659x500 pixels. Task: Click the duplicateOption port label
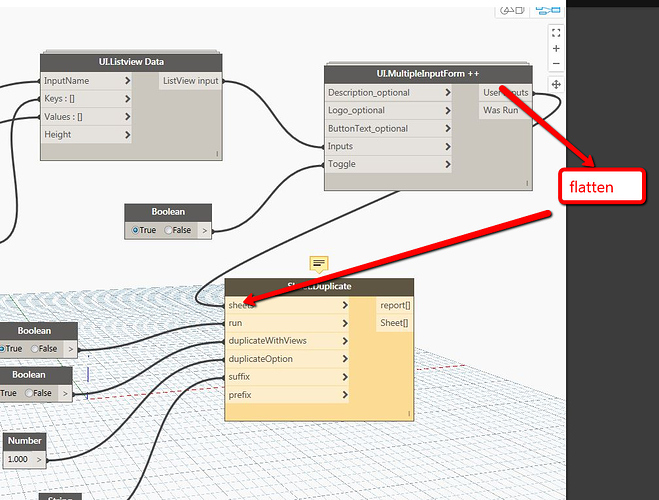coord(261,359)
